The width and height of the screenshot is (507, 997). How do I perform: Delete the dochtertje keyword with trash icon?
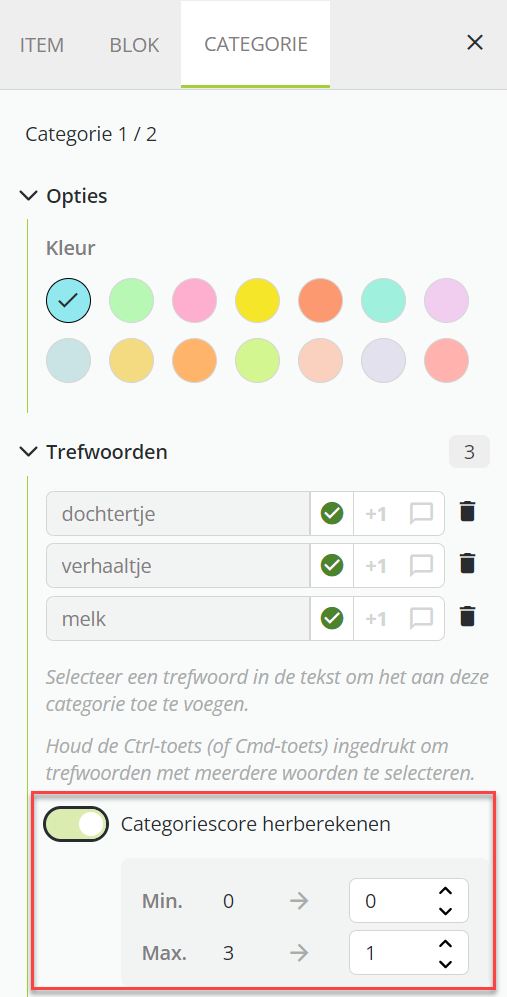pyautogui.click(x=468, y=511)
